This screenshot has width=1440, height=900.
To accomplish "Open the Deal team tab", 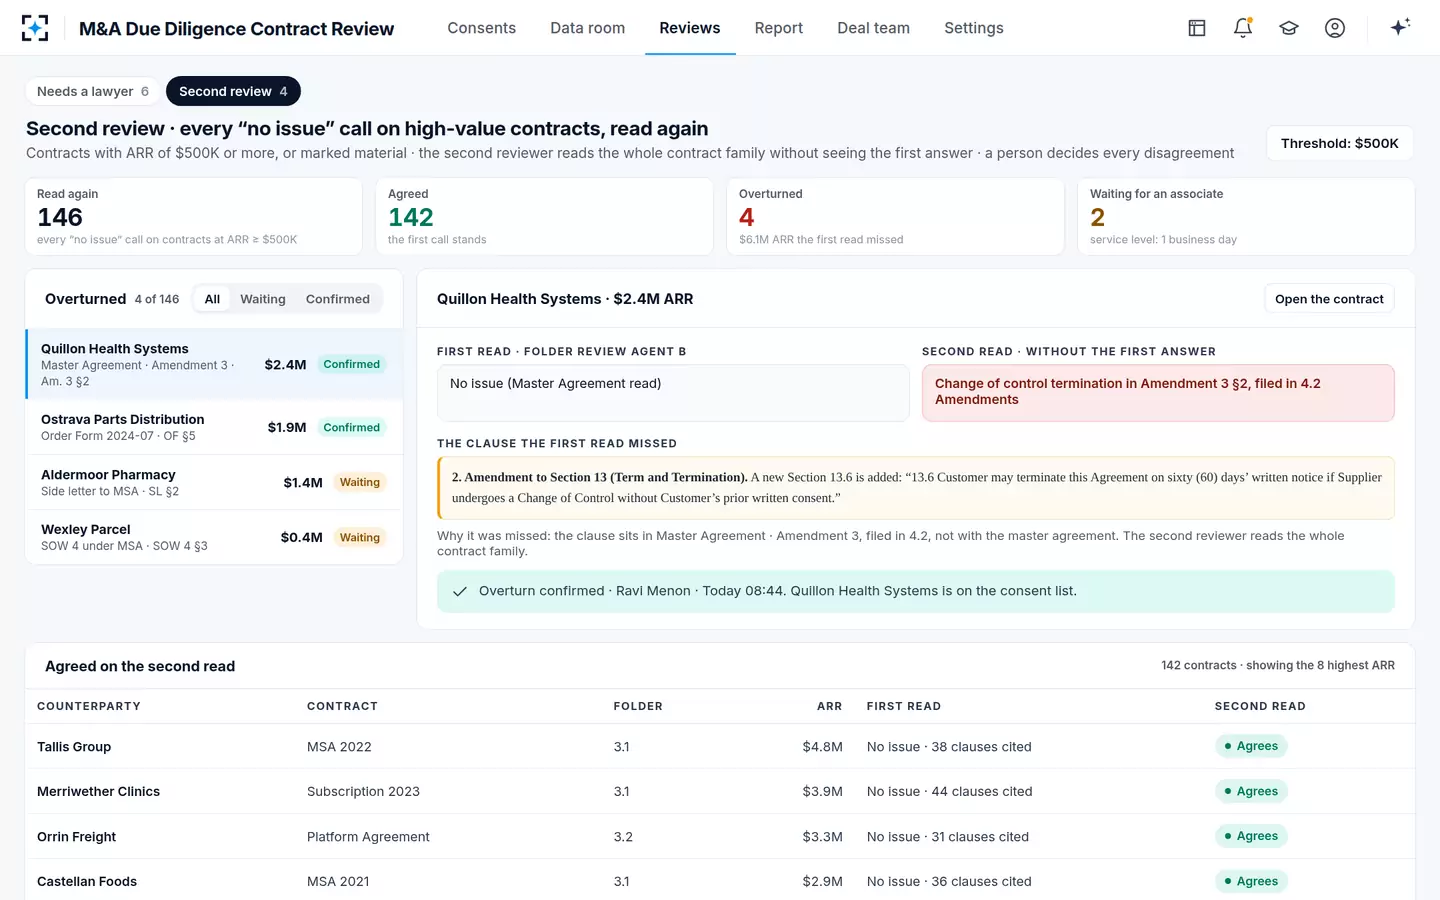I will tap(874, 28).
